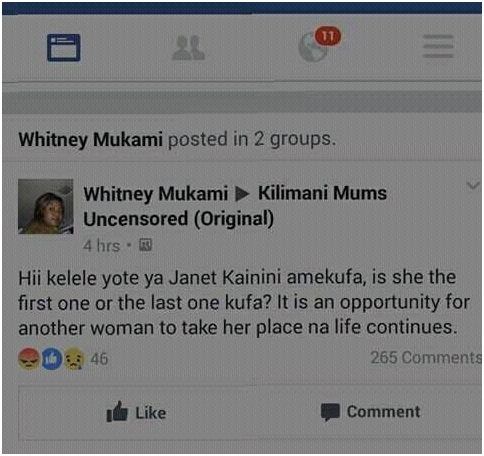Click the blue thumbs-up reaction icon
The image size is (484, 456).
click(52, 359)
